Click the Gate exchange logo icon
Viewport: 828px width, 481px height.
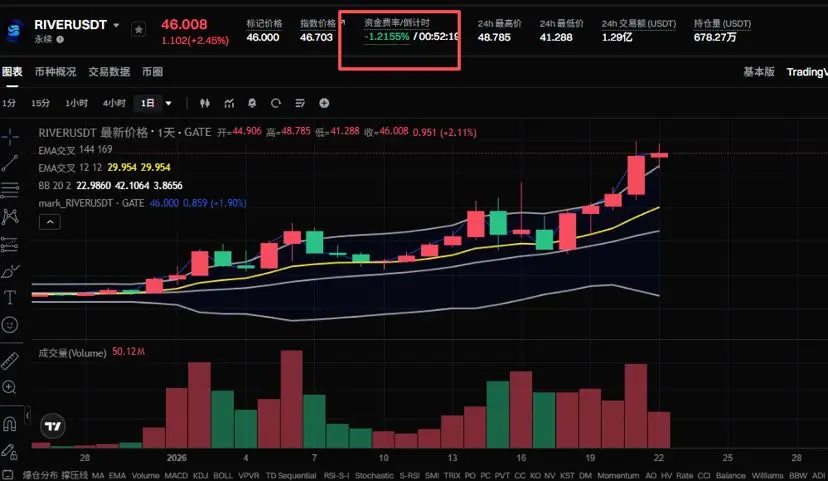click(14, 31)
